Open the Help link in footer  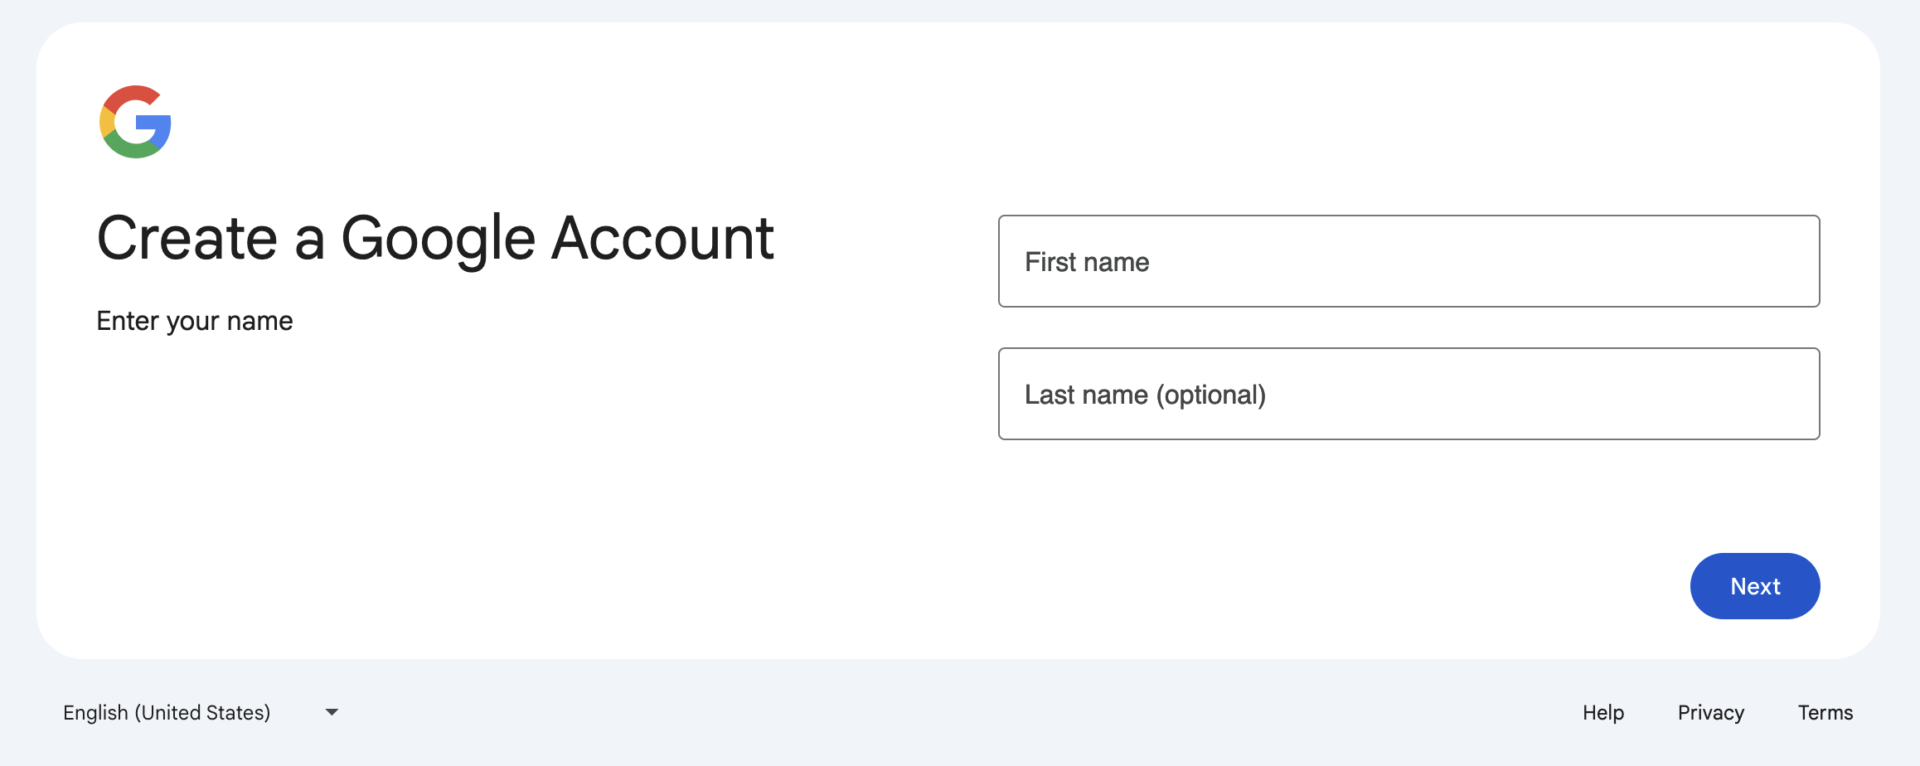(x=1602, y=712)
